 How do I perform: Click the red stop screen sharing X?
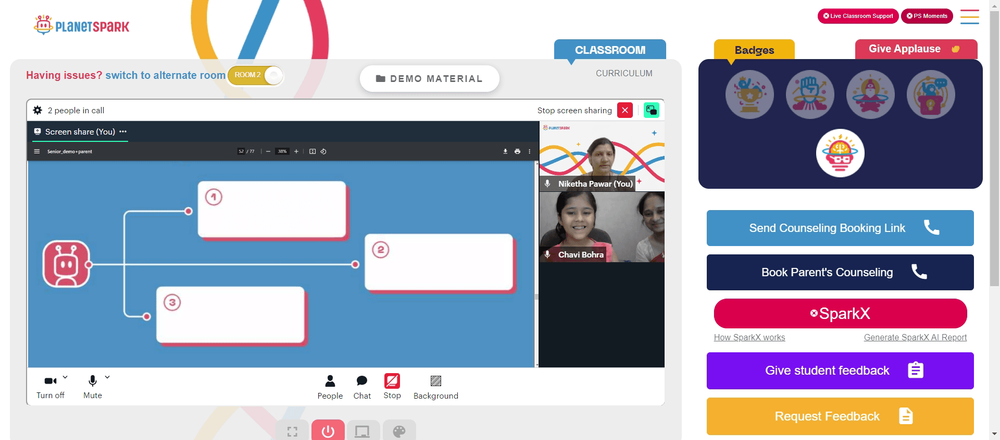[x=625, y=110]
